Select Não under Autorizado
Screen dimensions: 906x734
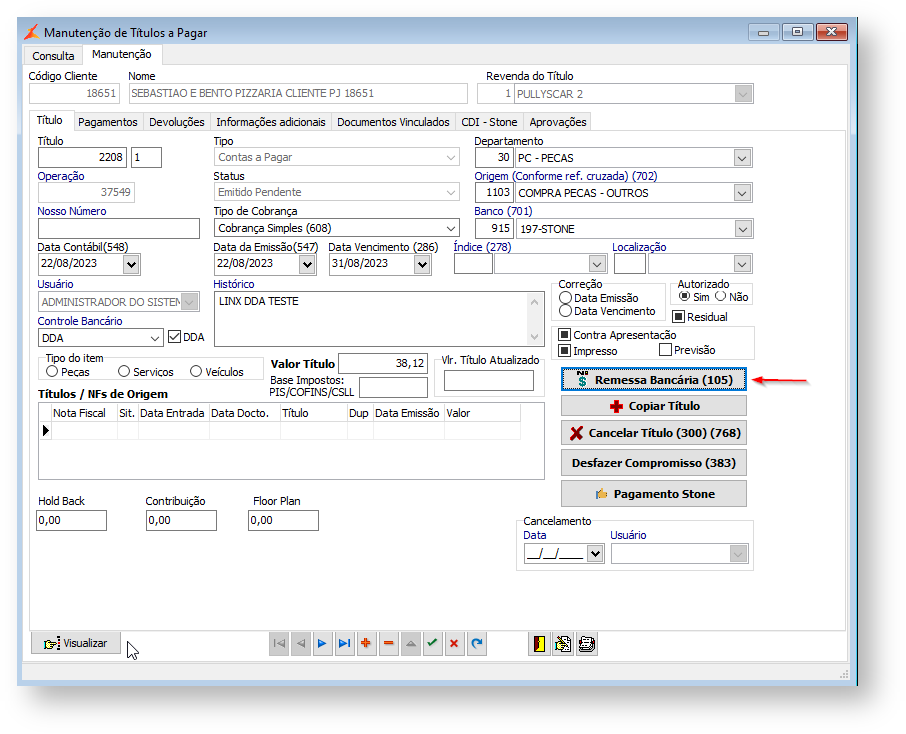click(x=720, y=297)
